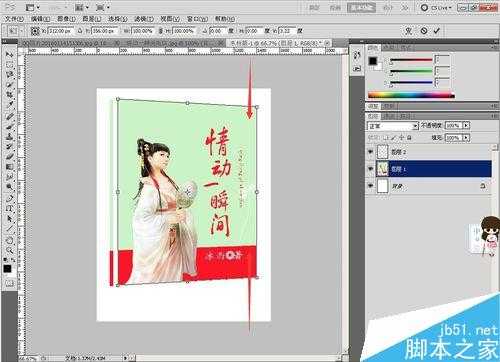This screenshot has width=500, height=362.
Task: Select the Path Selection tool
Action: (9, 219)
